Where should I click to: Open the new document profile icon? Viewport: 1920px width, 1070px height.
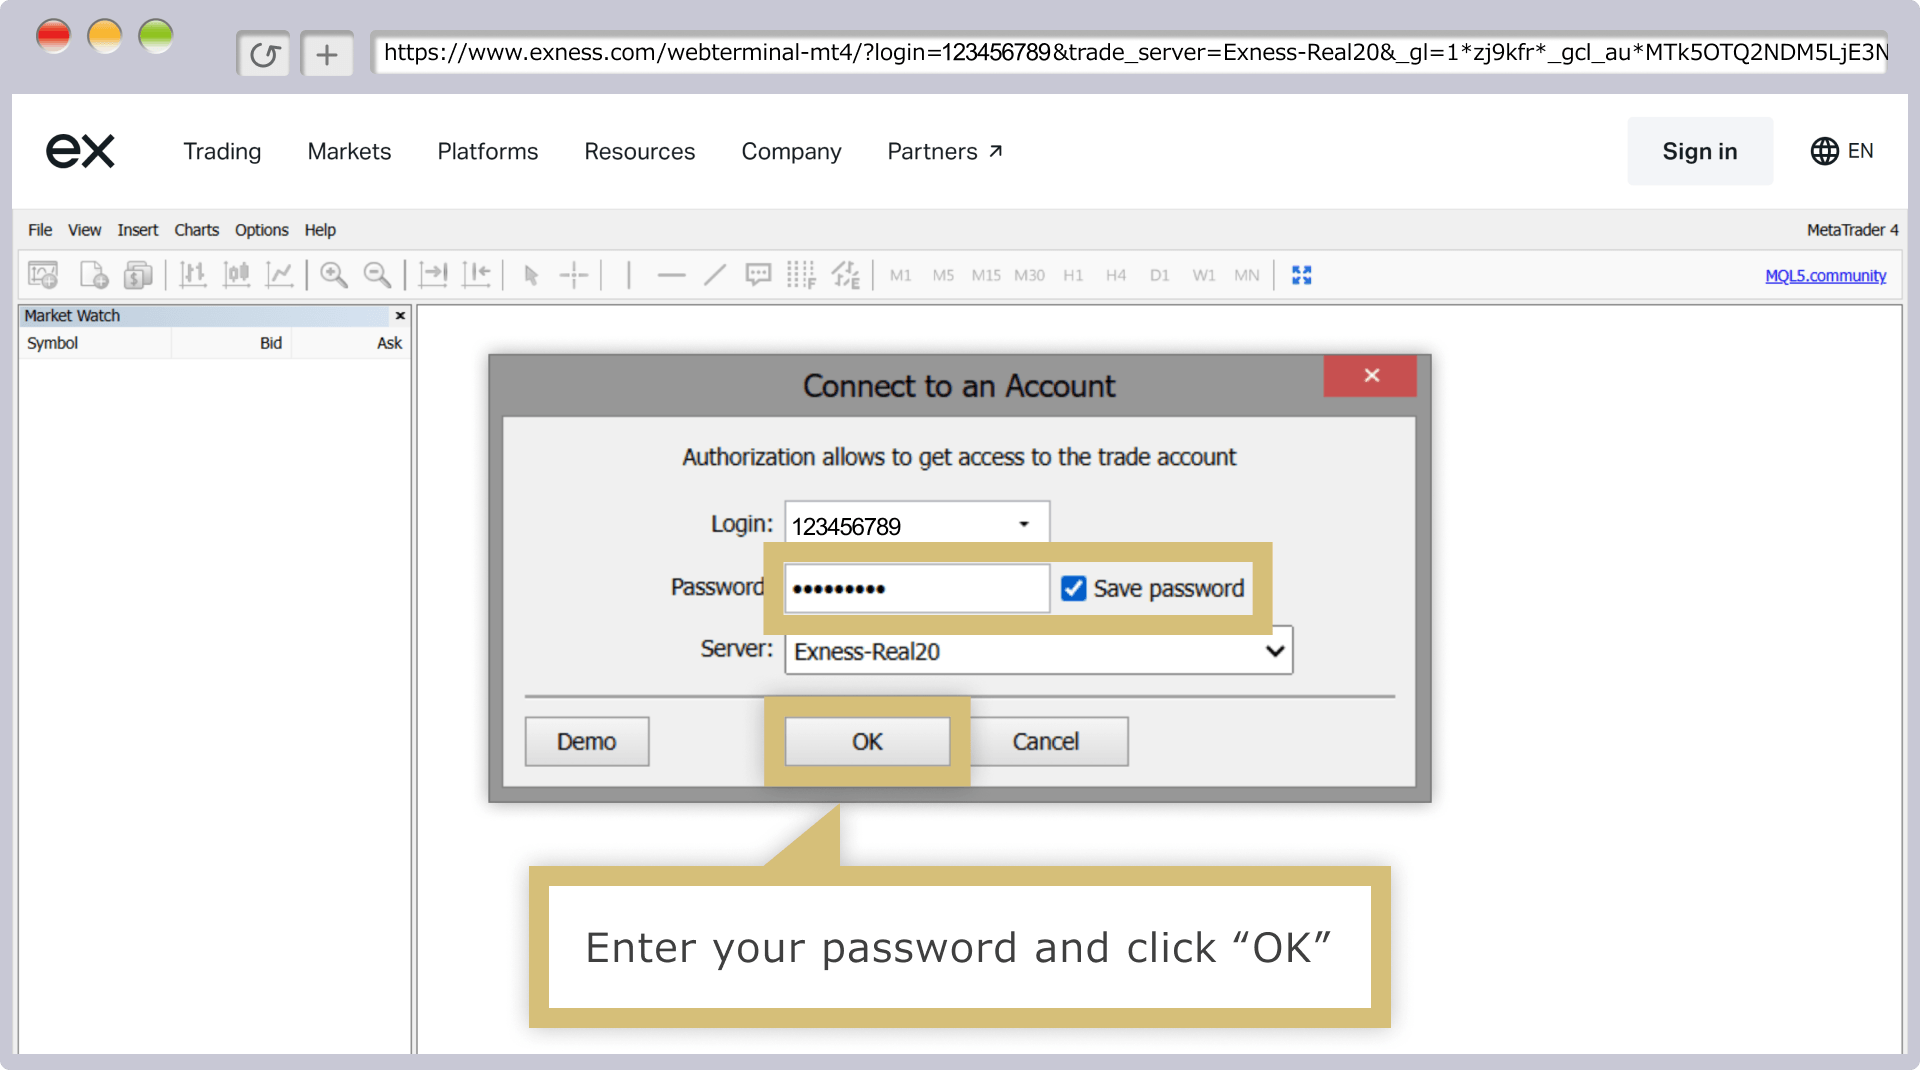94,275
